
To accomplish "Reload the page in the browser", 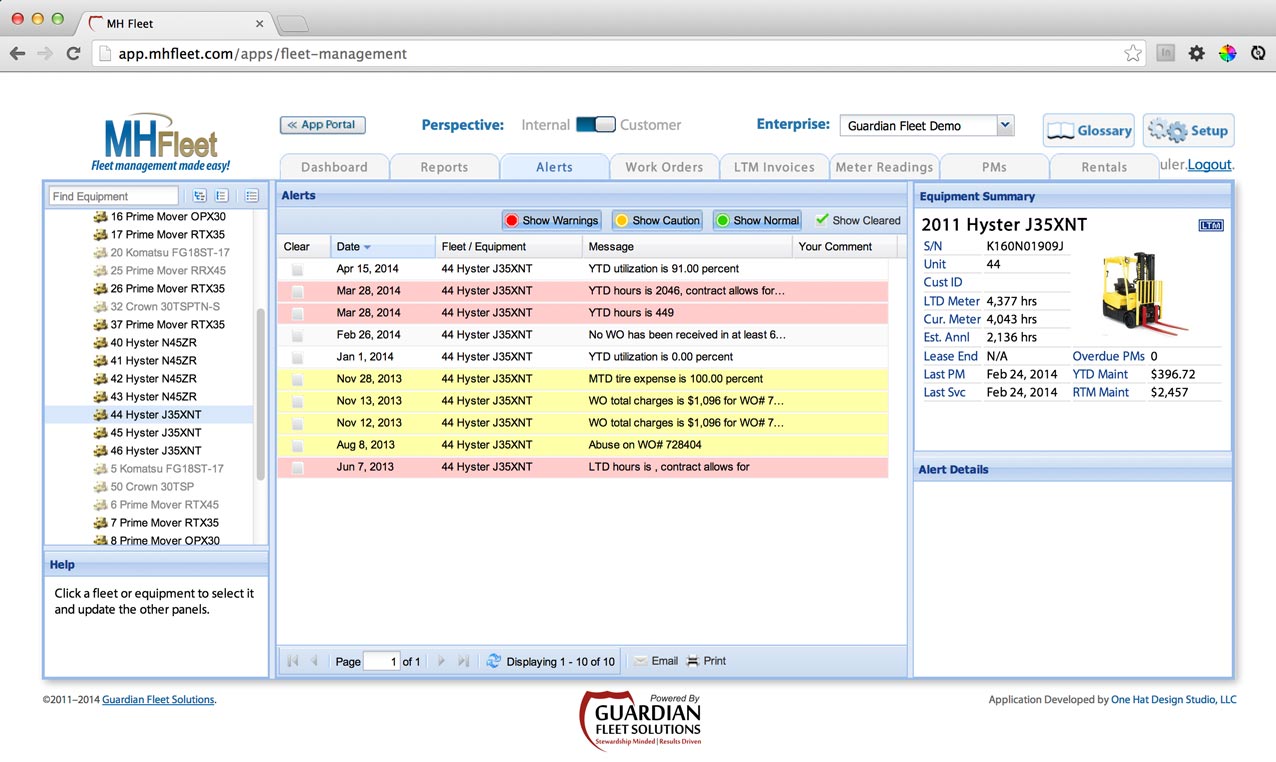I will point(73,54).
